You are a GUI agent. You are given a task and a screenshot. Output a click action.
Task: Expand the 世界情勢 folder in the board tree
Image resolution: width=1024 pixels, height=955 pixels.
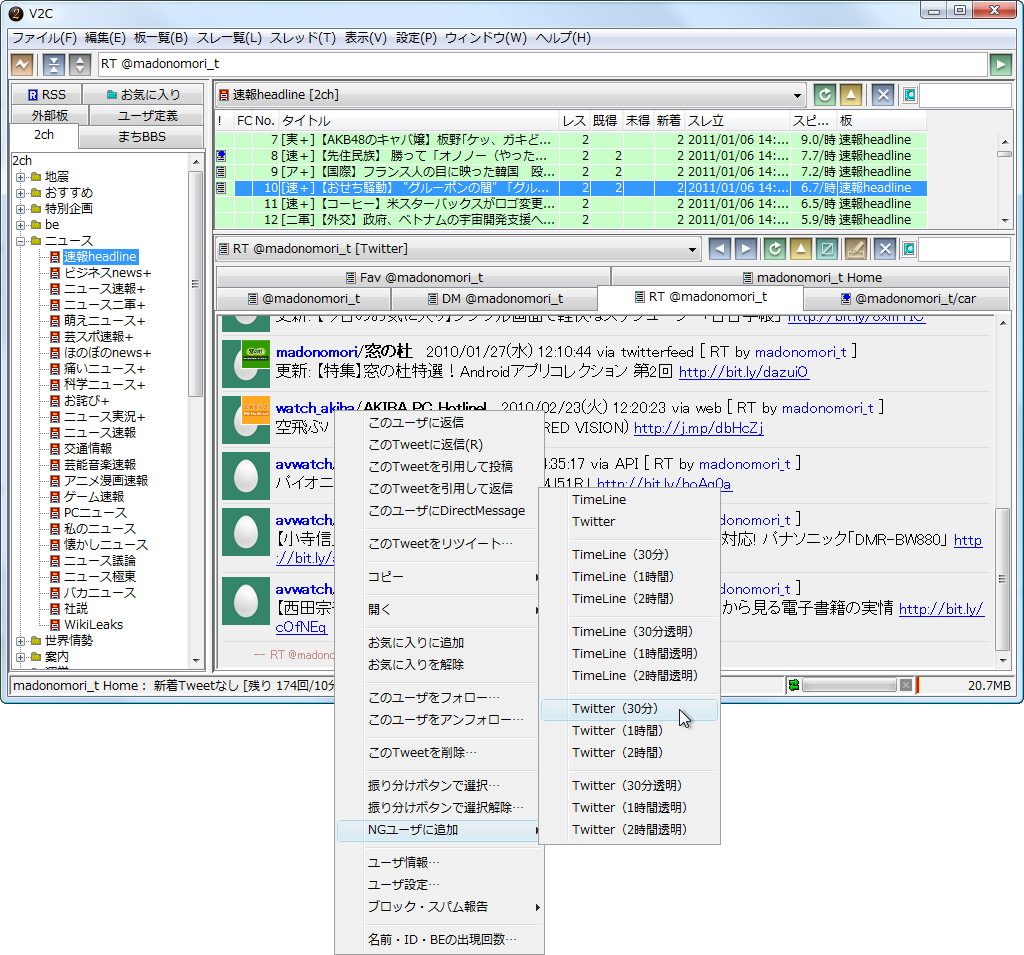pos(20,641)
